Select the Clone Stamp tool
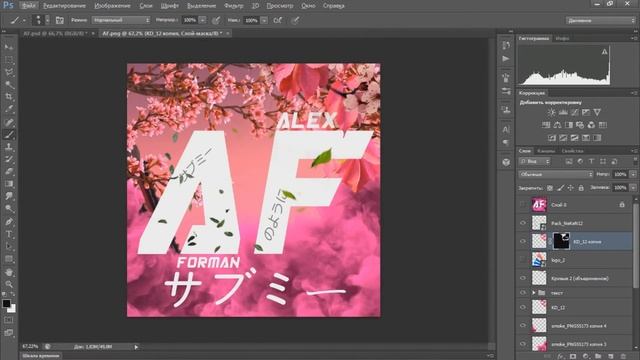Viewport: 640px width, 360px height. pos(9,147)
